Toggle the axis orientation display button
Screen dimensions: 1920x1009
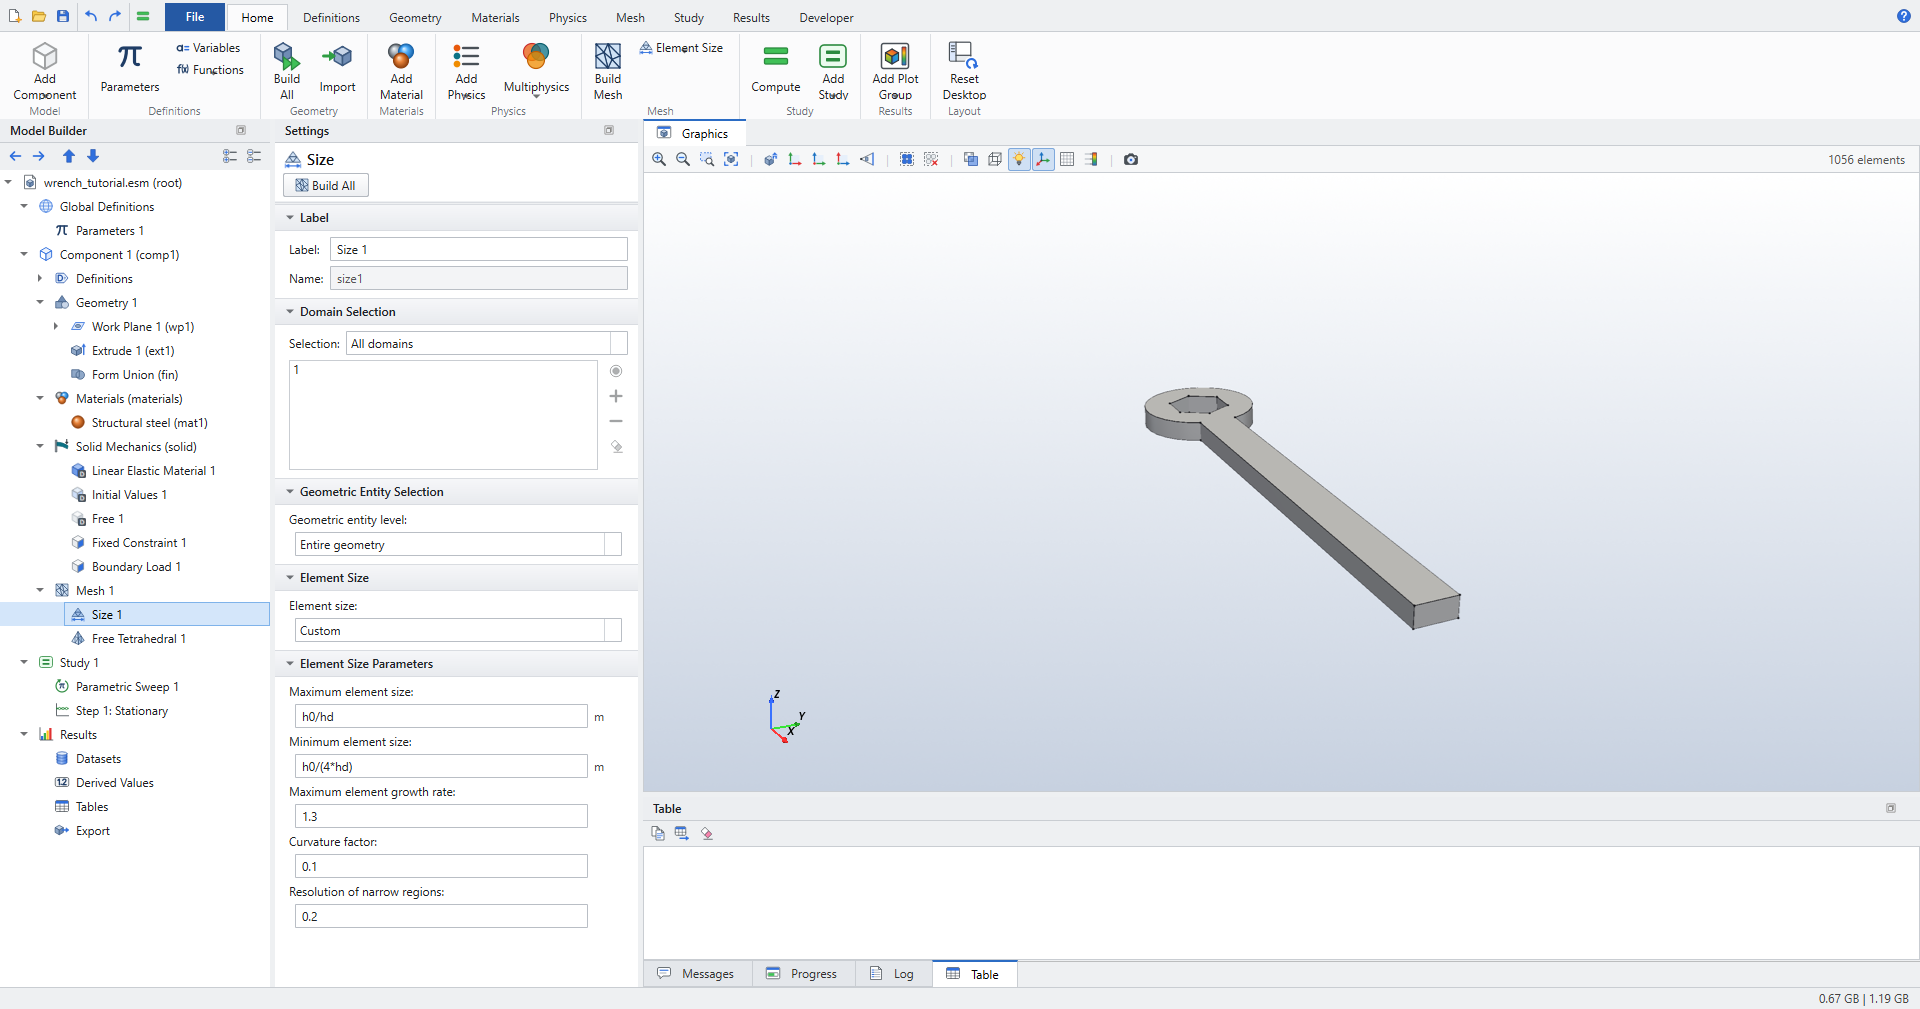click(1043, 159)
